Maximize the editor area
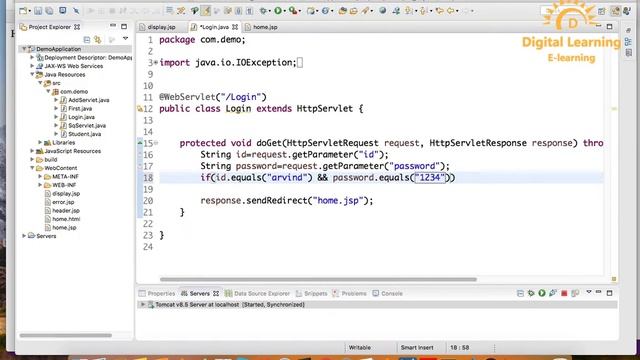Screen dimensions: 640x360 pyautogui.click(x=609, y=27)
